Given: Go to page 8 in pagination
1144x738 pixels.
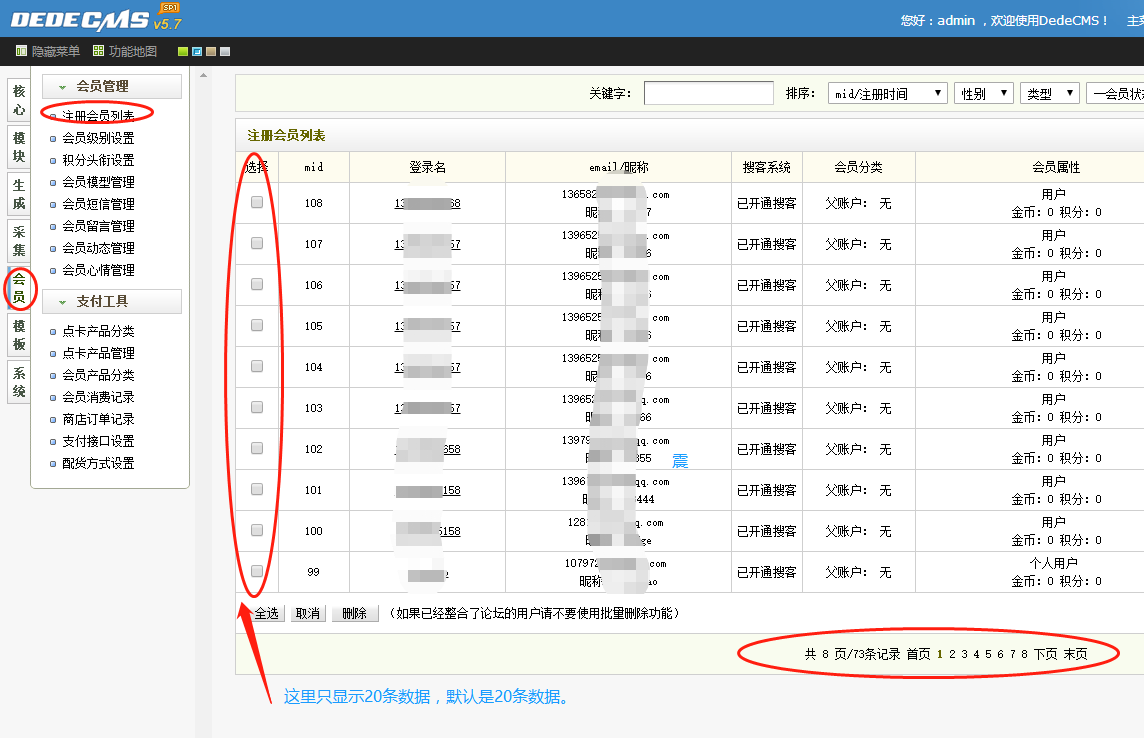Looking at the screenshot, I should pyautogui.click(x=1024, y=654).
